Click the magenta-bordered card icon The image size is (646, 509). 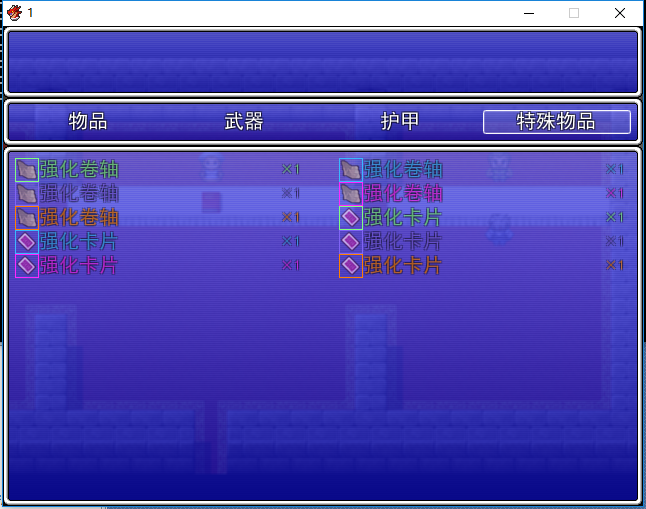(27, 266)
